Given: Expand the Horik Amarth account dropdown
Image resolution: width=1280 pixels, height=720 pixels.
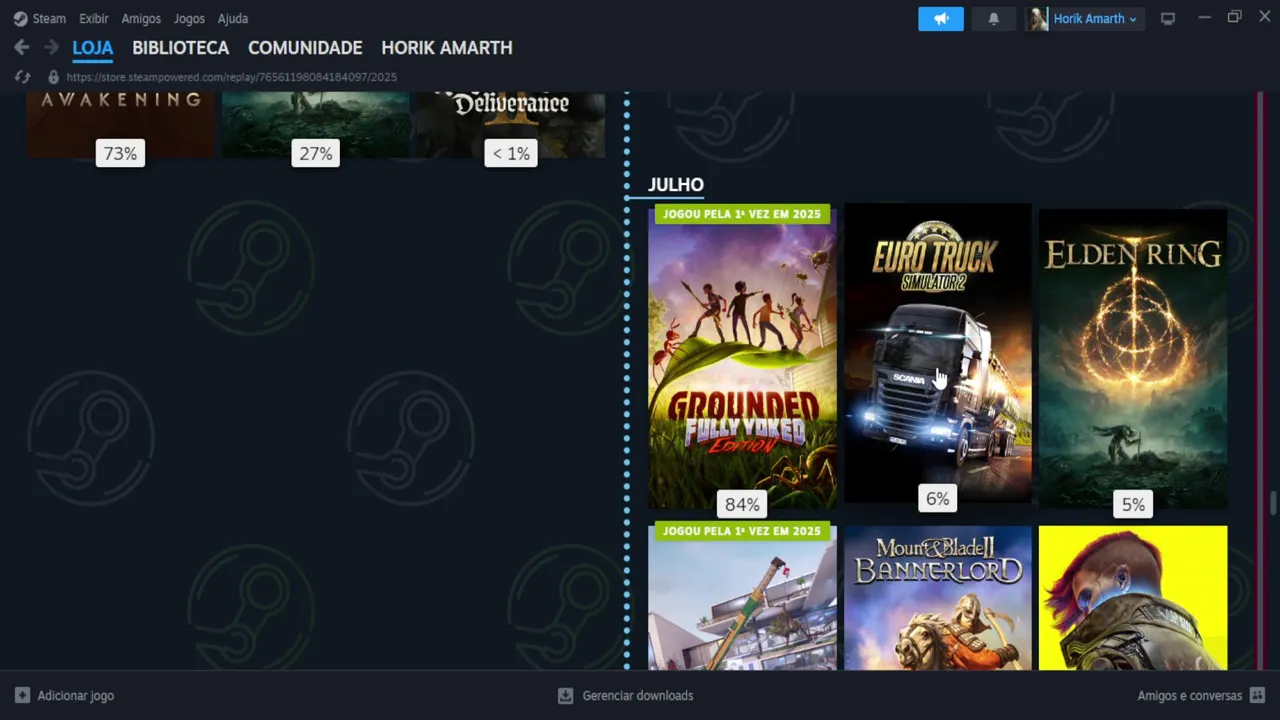Looking at the screenshot, I should point(1095,19).
